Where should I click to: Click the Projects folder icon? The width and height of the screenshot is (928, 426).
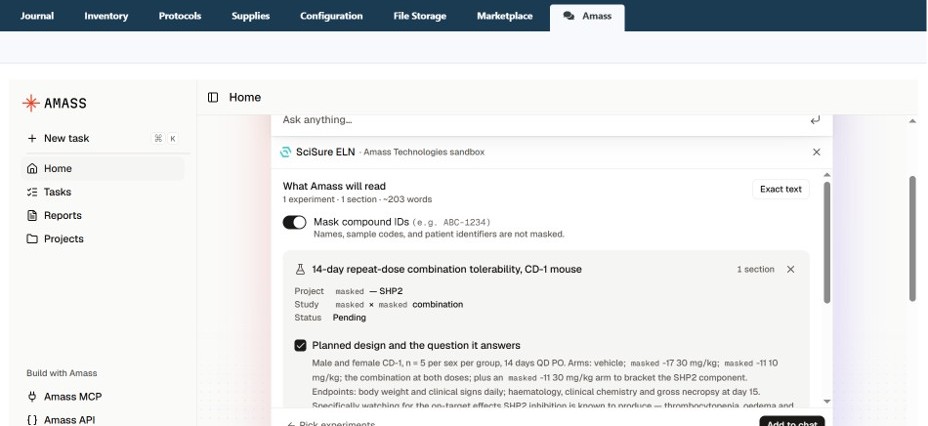[x=32, y=239]
